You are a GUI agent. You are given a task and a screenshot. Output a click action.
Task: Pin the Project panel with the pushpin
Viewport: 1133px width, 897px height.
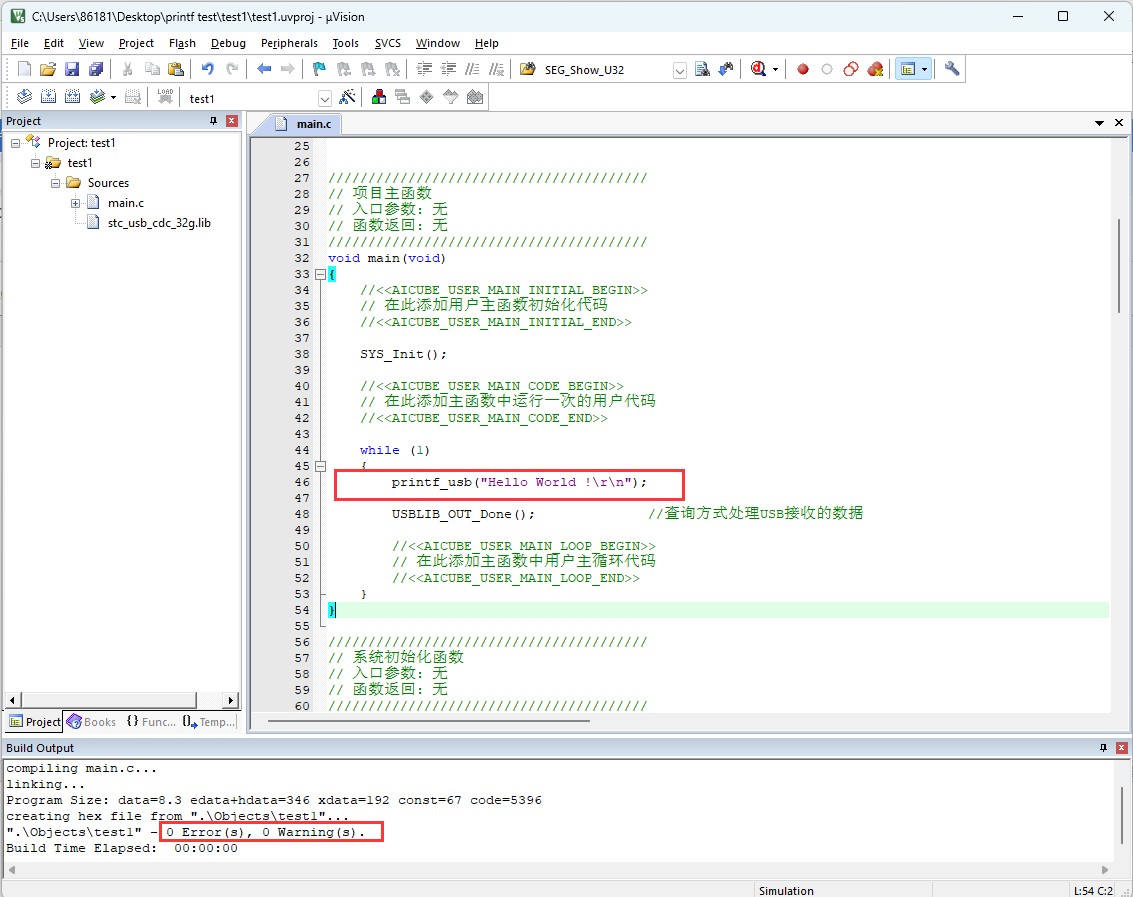point(213,121)
